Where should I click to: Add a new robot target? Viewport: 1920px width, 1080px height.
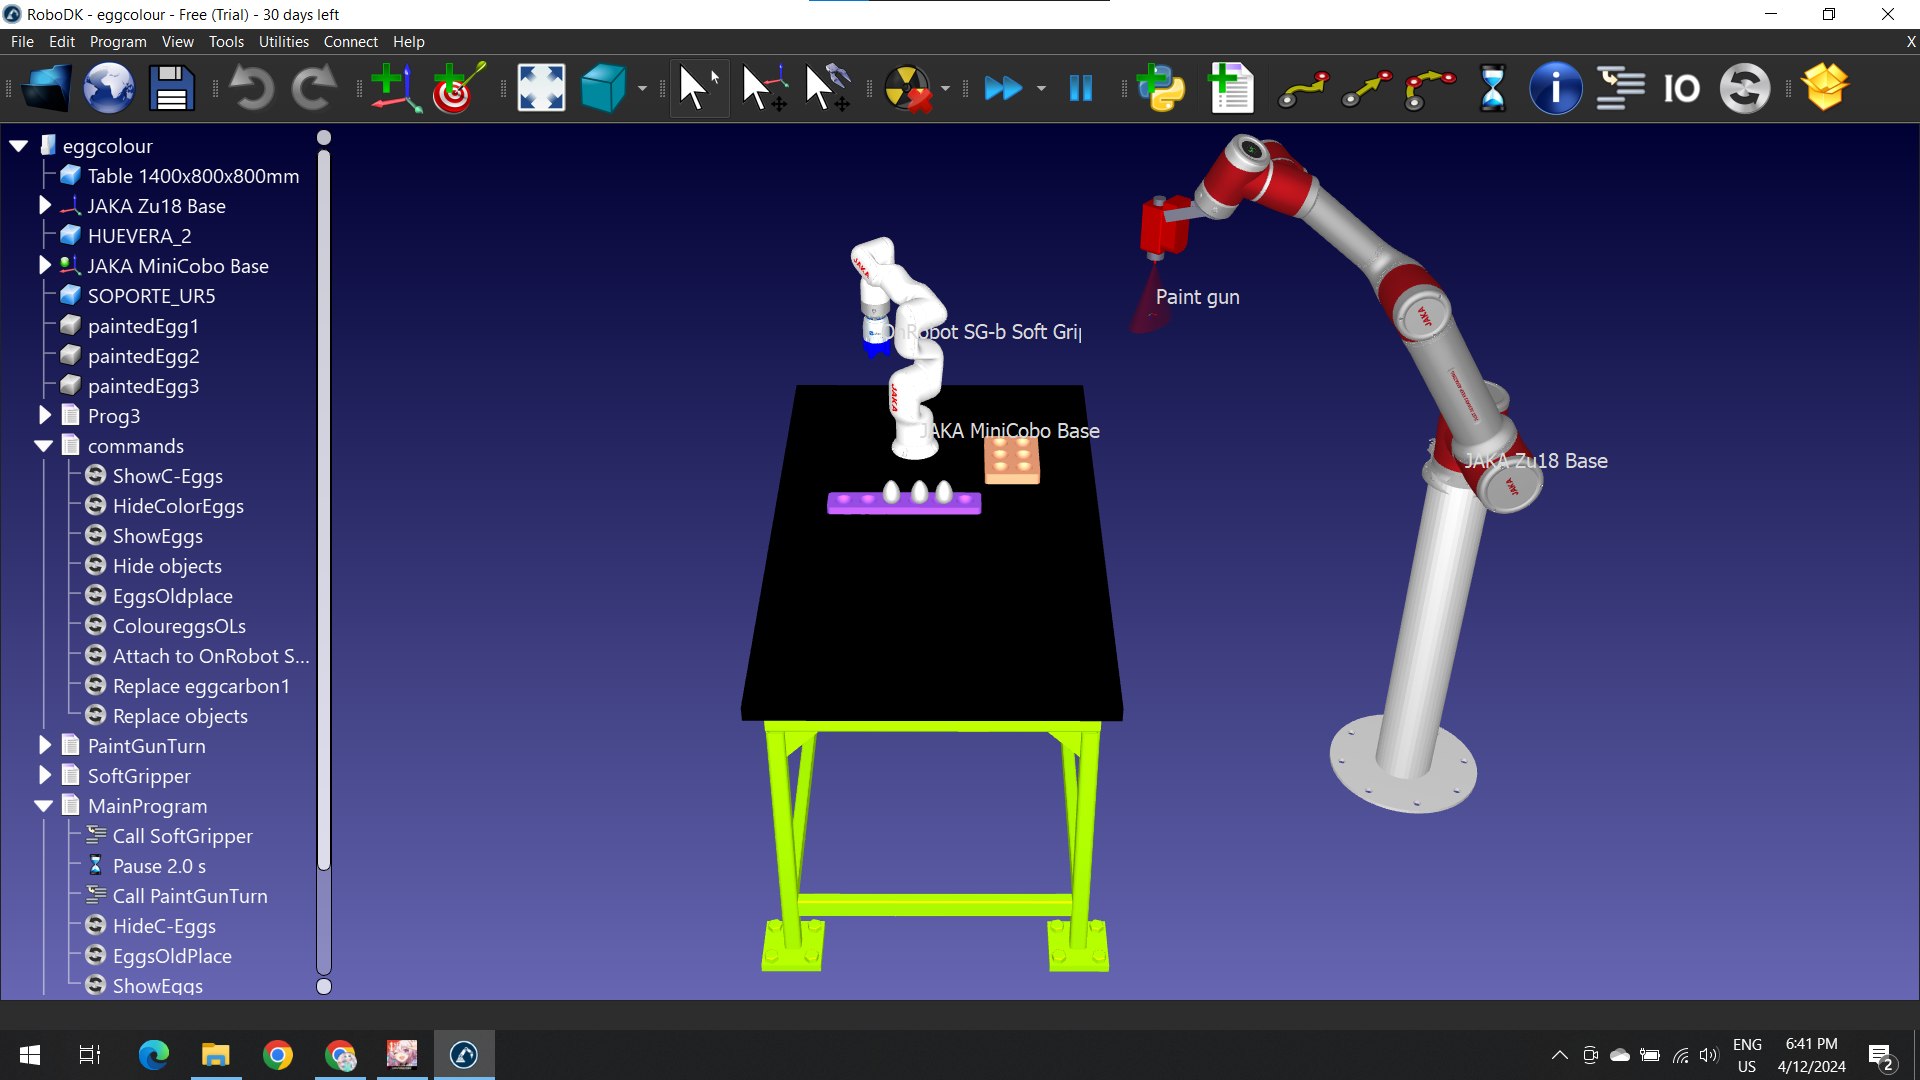[x=459, y=88]
